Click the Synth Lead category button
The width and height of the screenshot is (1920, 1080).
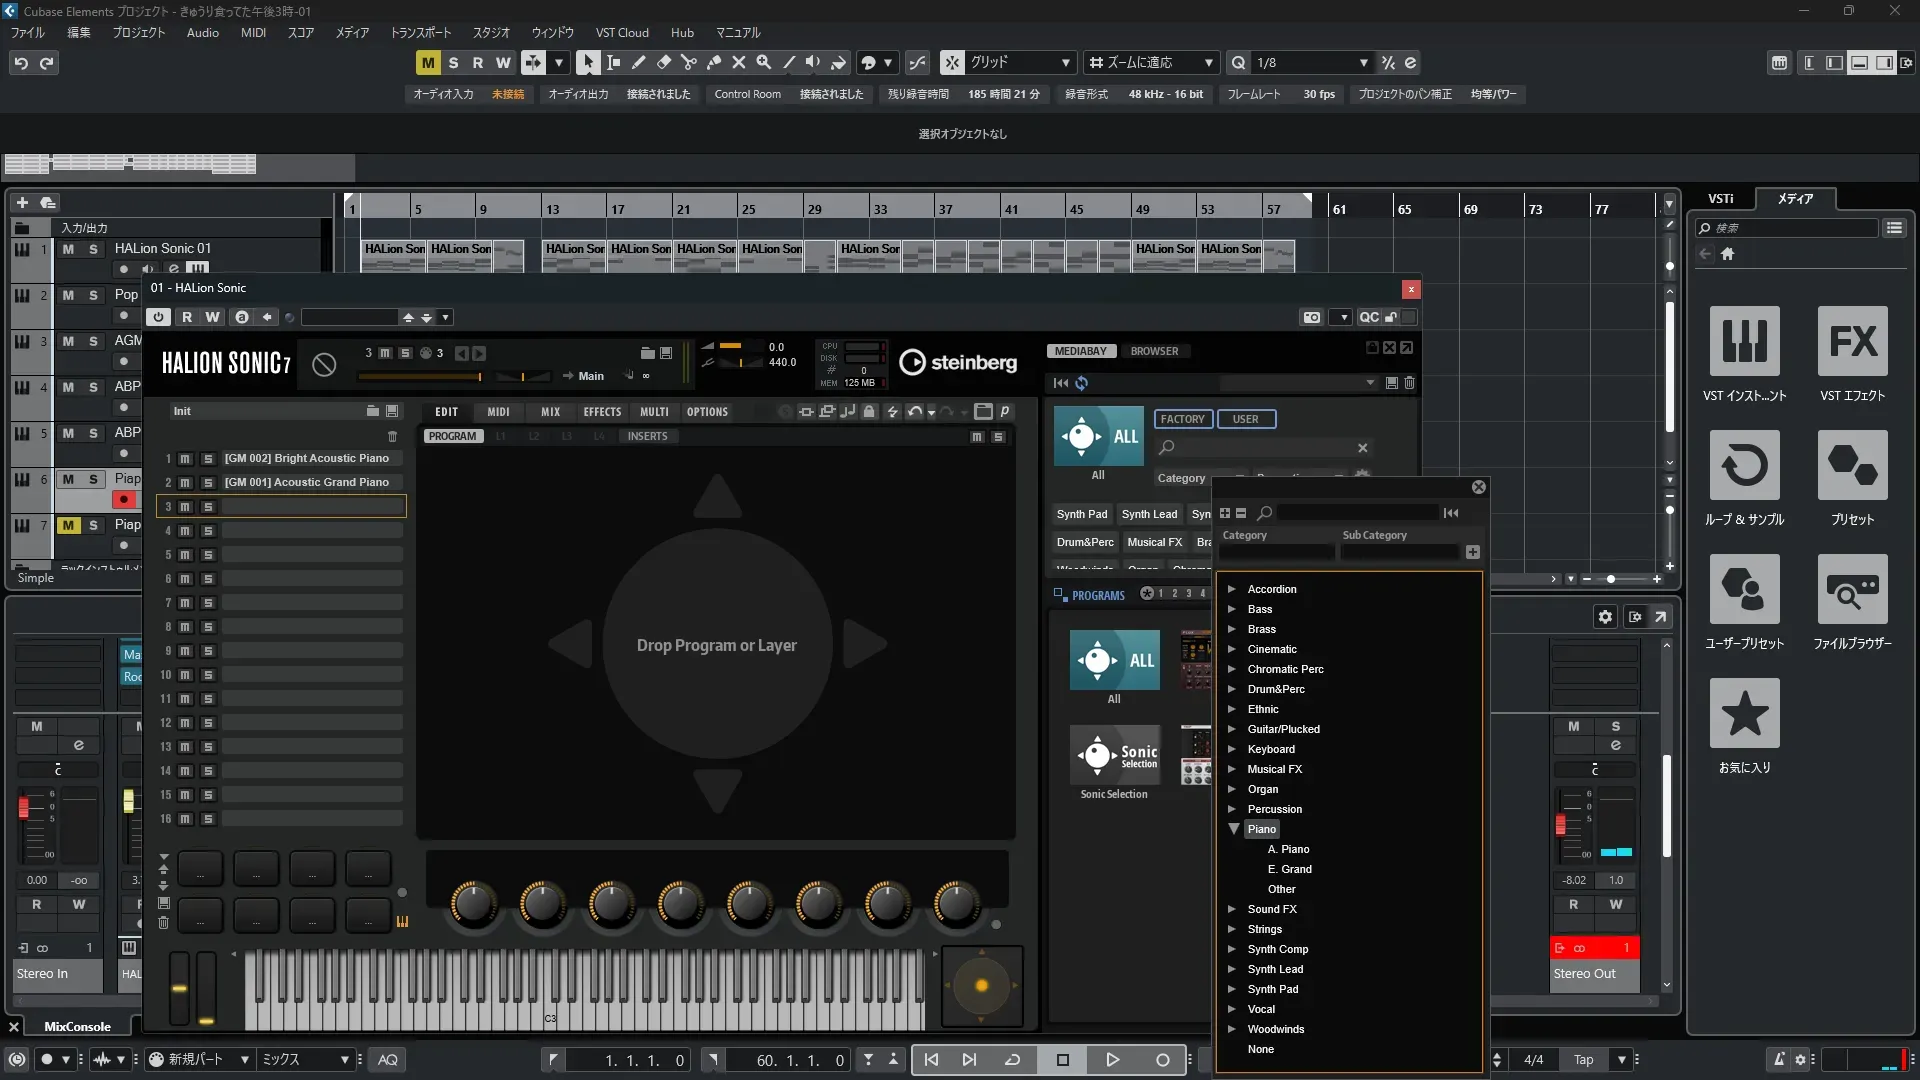tap(1149, 514)
